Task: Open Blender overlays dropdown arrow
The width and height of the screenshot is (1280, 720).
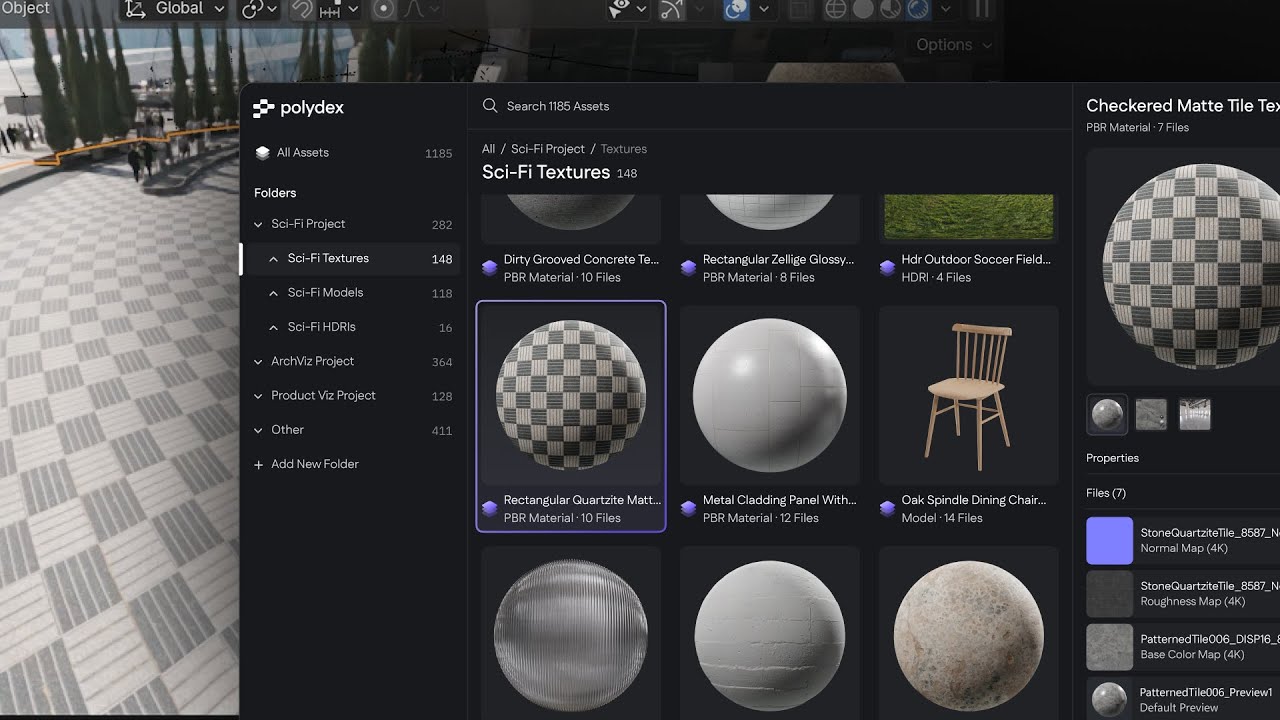Action: [x=763, y=10]
